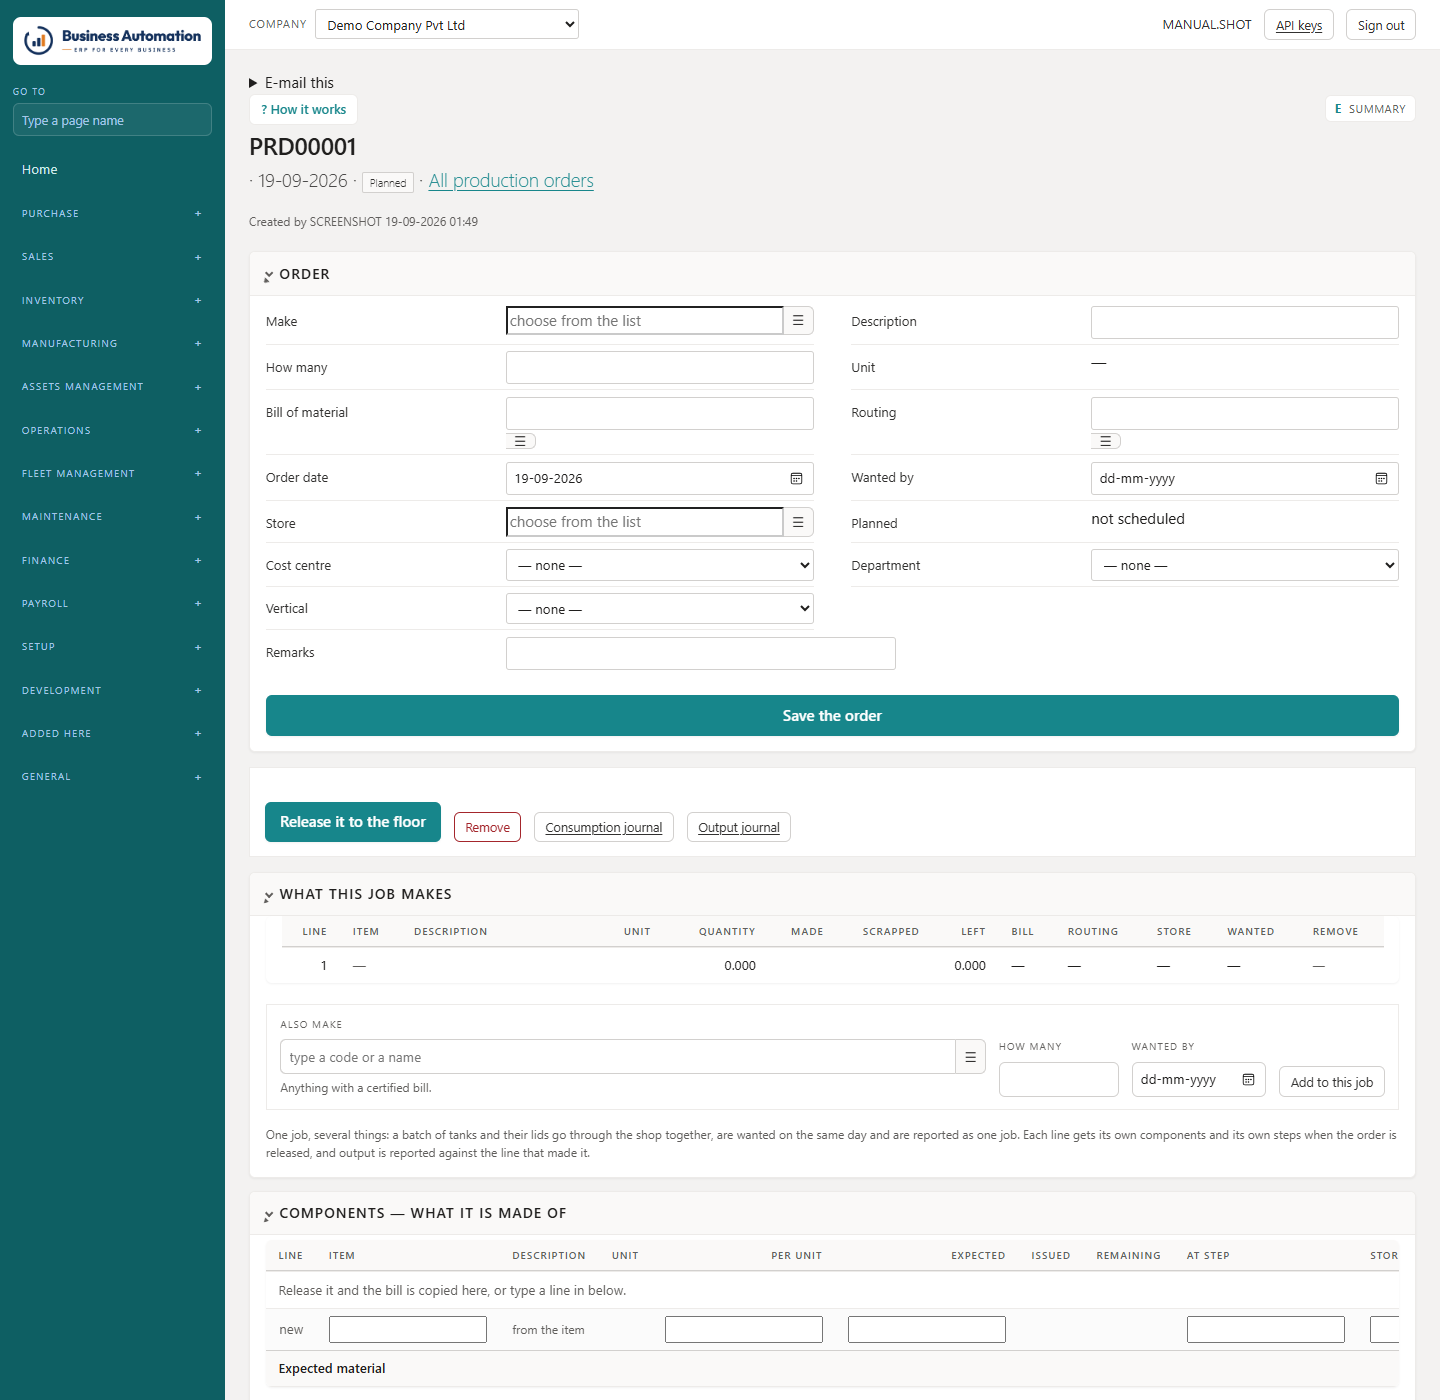This screenshot has width=1440, height=1400.
Task: Expand the Added Here menu
Action: coord(112,734)
